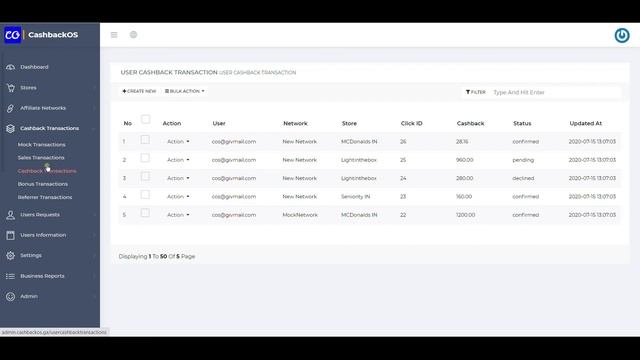Click declined status in row 3
The image size is (640, 360).
pos(523,178)
